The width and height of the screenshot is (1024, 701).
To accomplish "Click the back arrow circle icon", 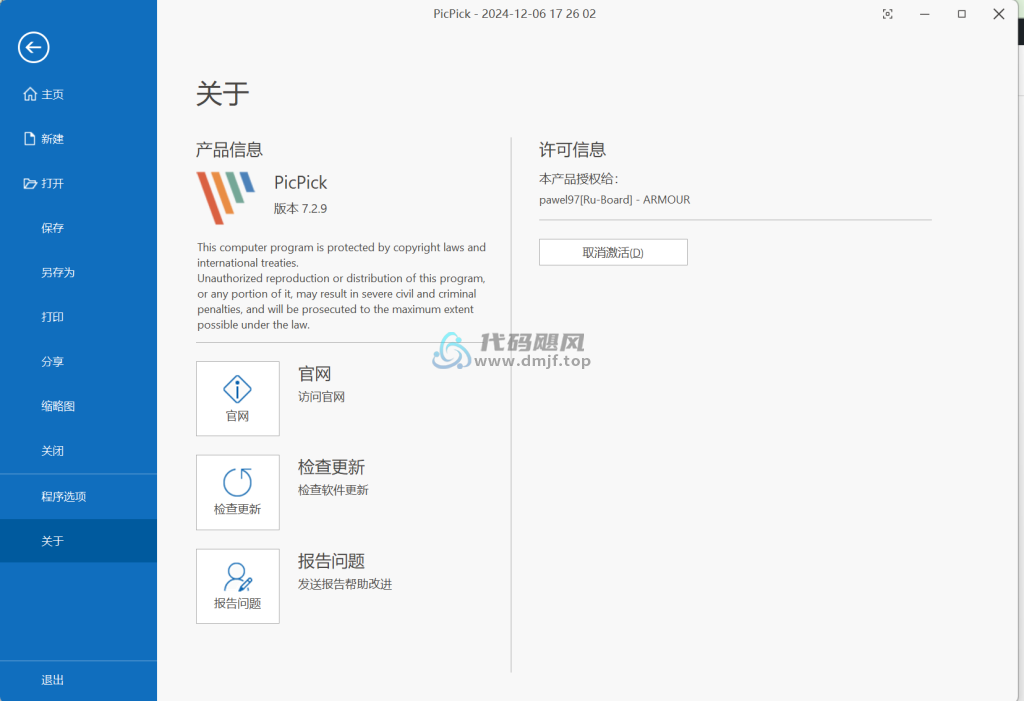I will [33, 47].
